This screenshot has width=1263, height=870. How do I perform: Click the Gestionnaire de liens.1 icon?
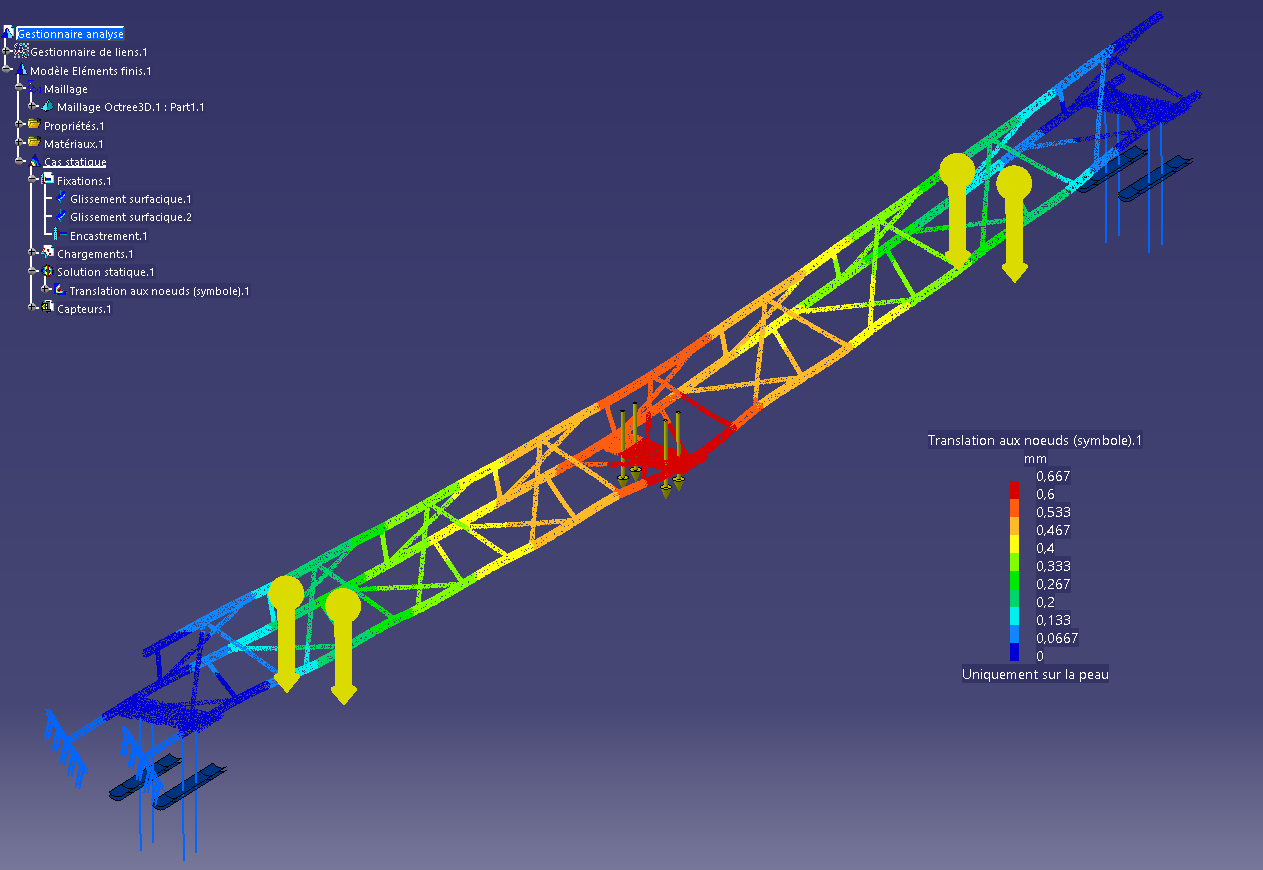21,52
